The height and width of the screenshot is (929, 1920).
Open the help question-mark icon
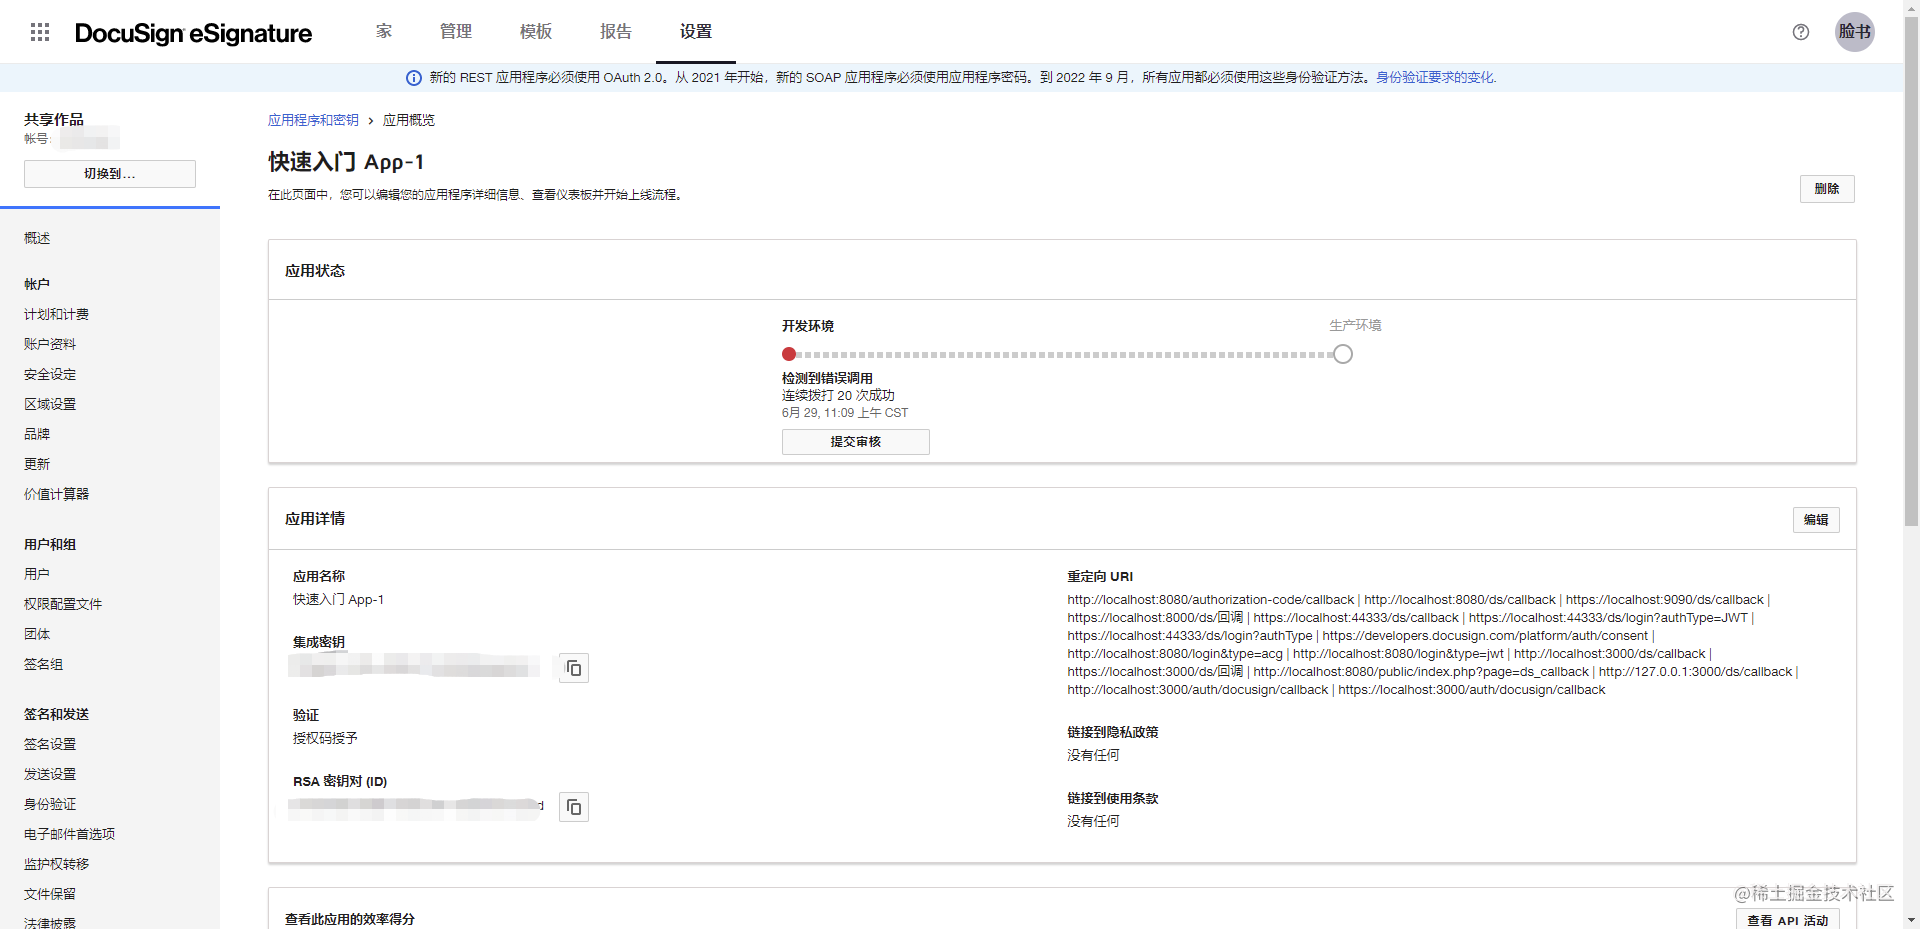[x=1801, y=32]
